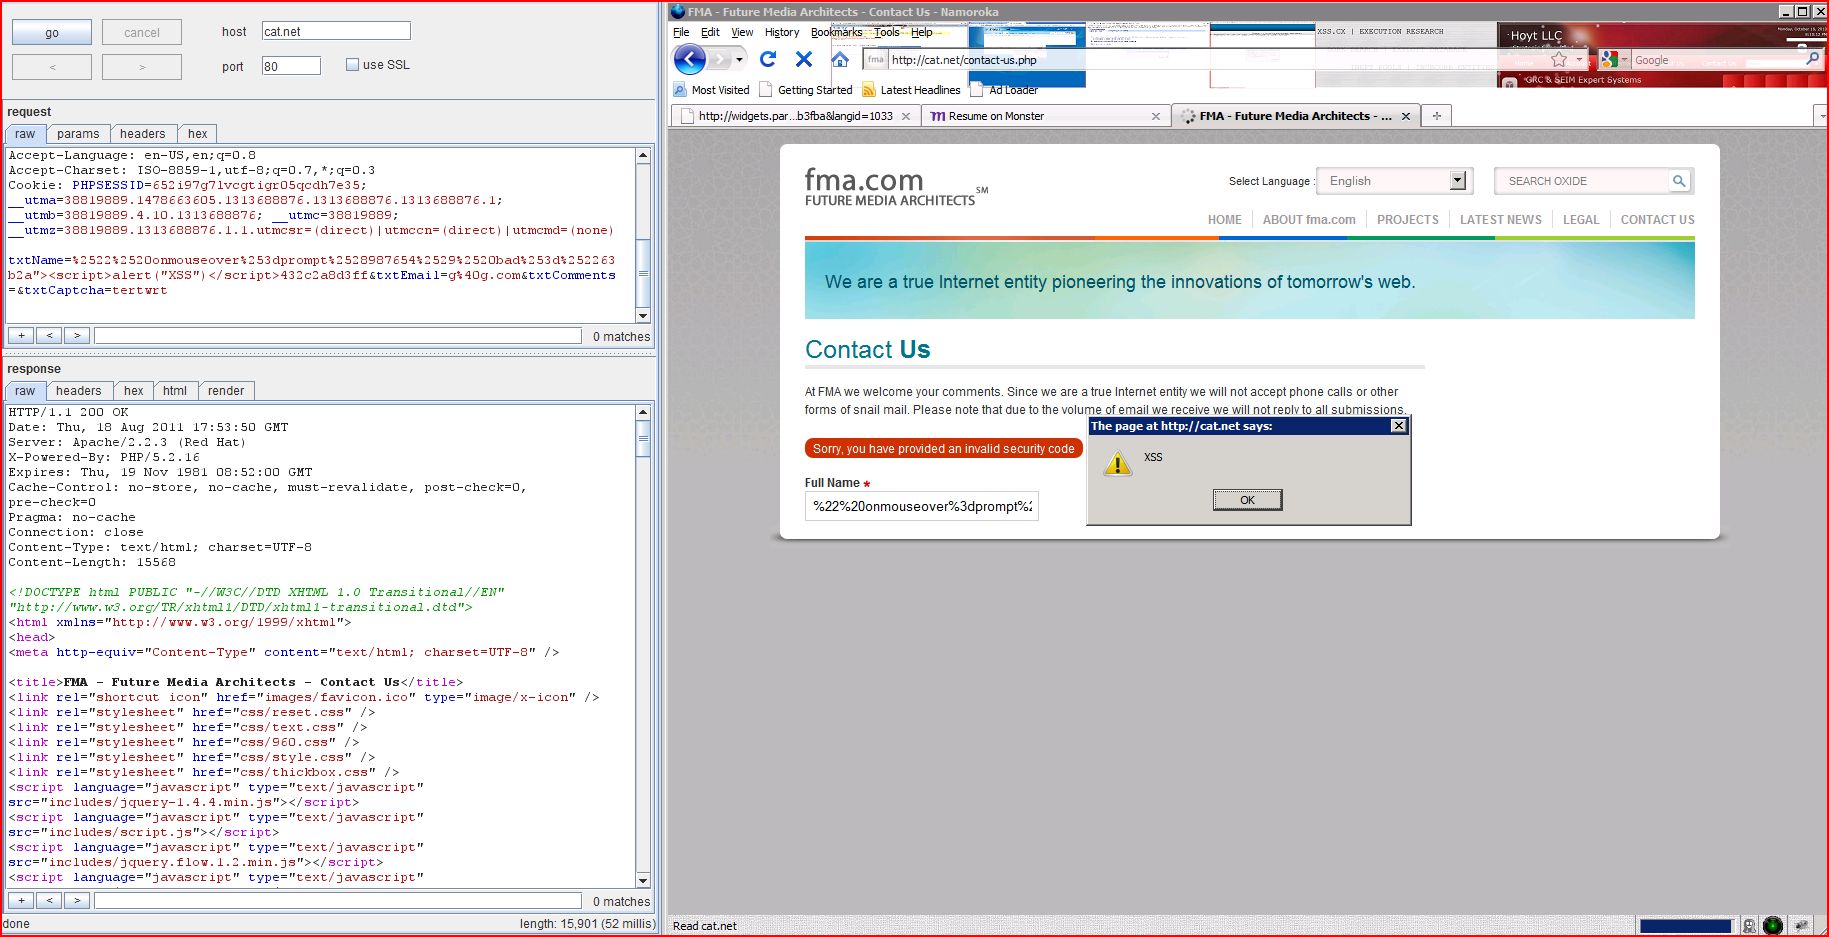This screenshot has width=1829, height=937.
Task: Click the gray face icon in status bar
Action: click(1749, 925)
